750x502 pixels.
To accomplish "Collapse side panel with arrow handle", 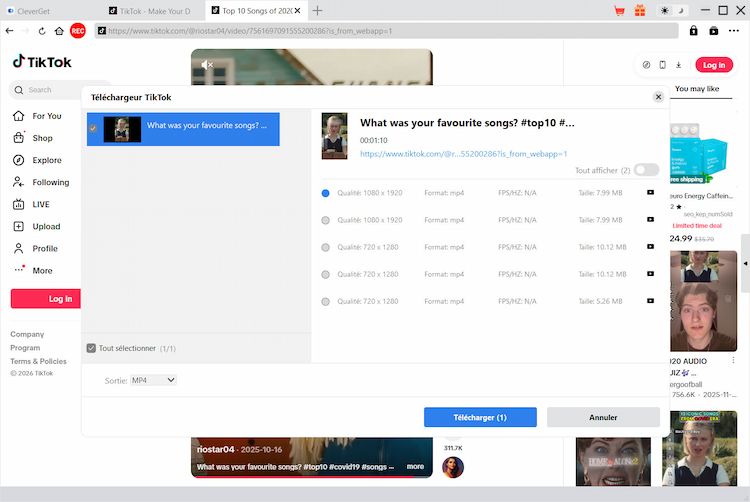I will (745, 263).
